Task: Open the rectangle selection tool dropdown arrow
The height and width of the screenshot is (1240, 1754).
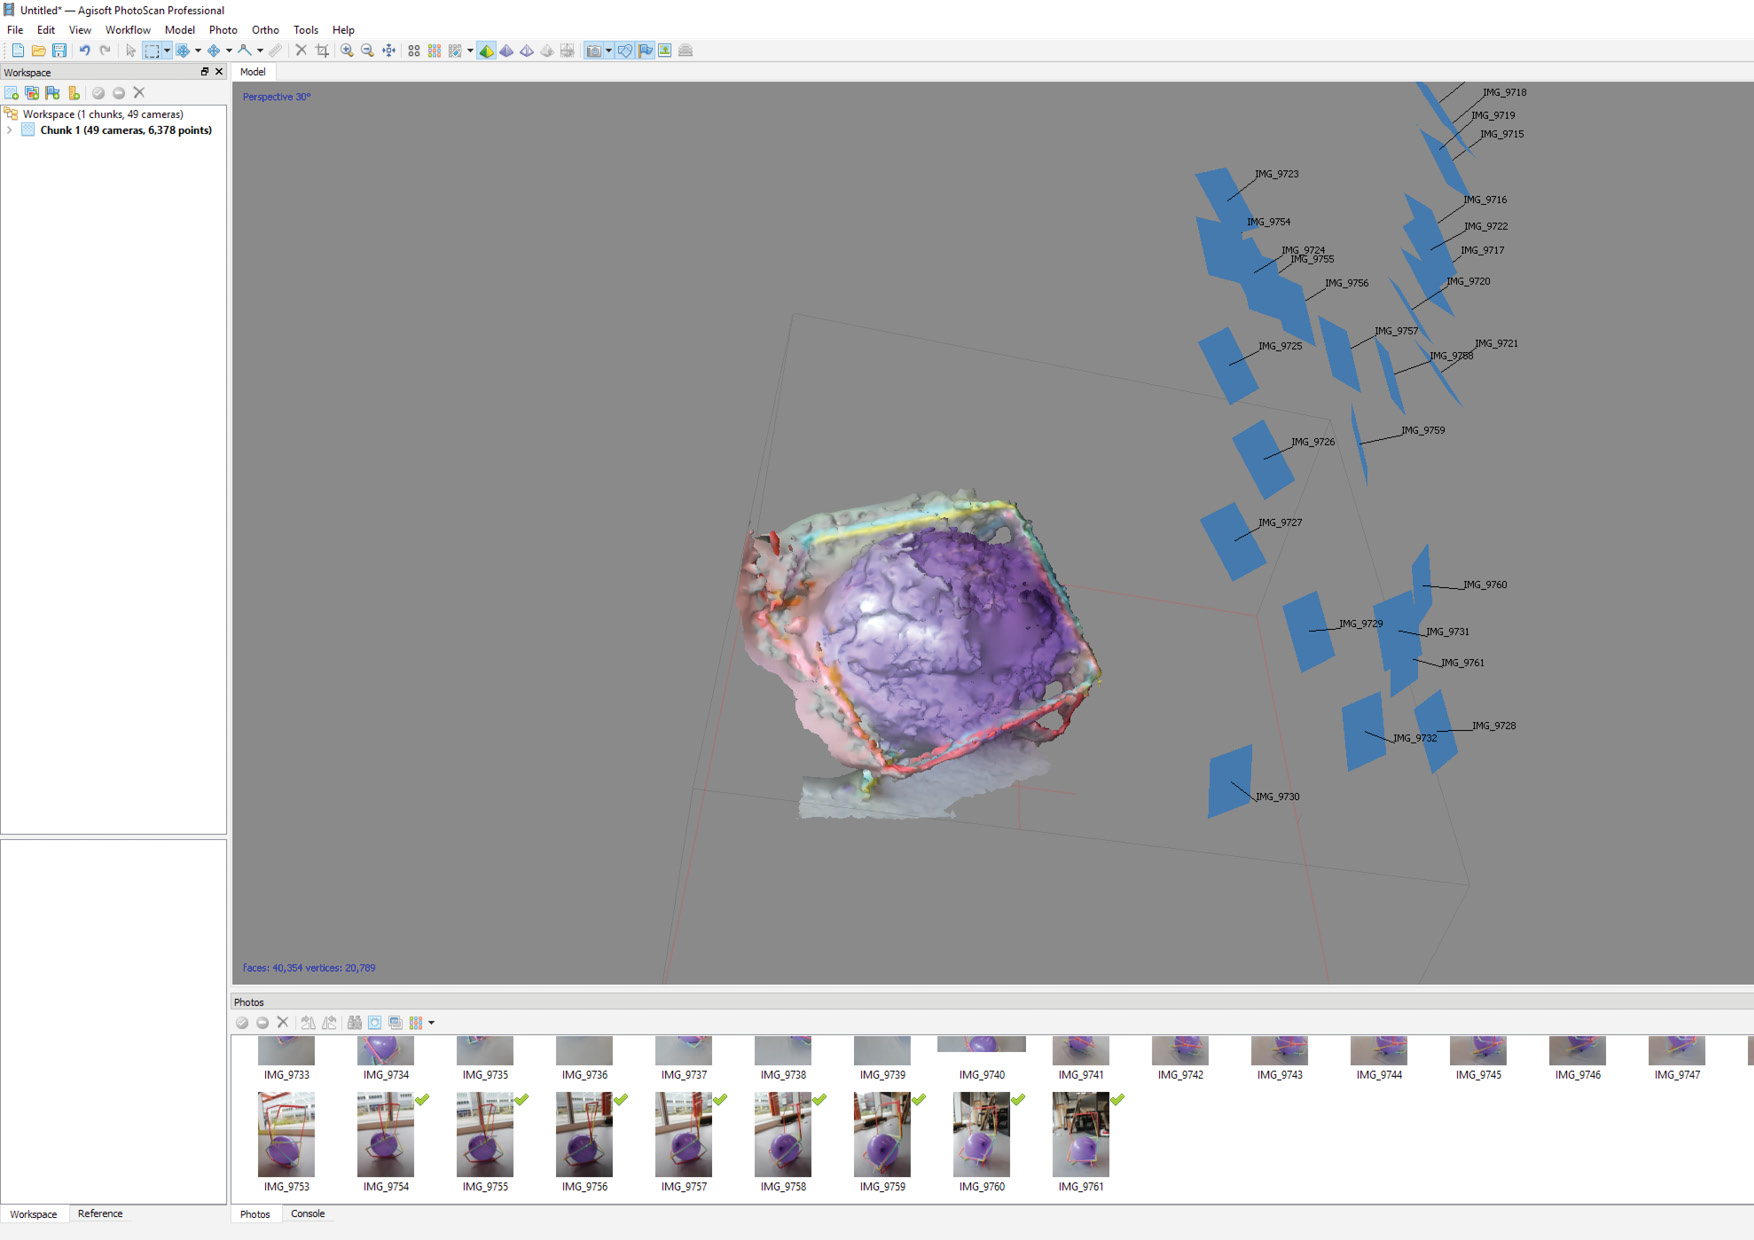Action: 167,51
